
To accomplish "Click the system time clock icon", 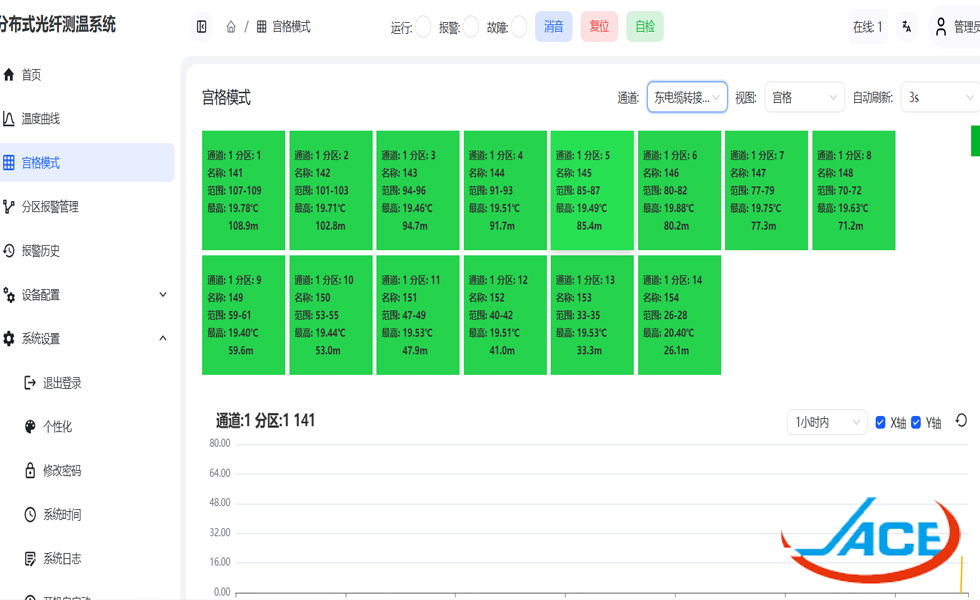I will click(x=30, y=514).
